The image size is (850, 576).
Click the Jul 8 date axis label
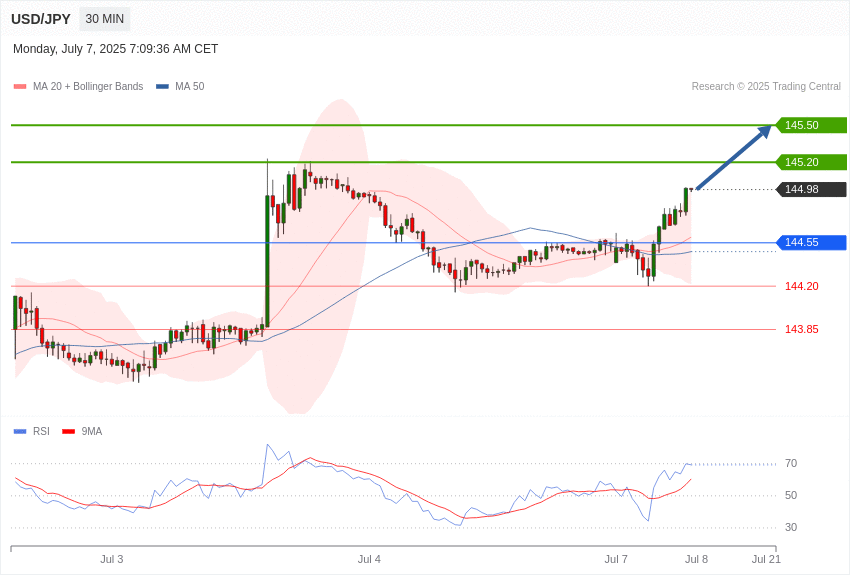(697, 559)
